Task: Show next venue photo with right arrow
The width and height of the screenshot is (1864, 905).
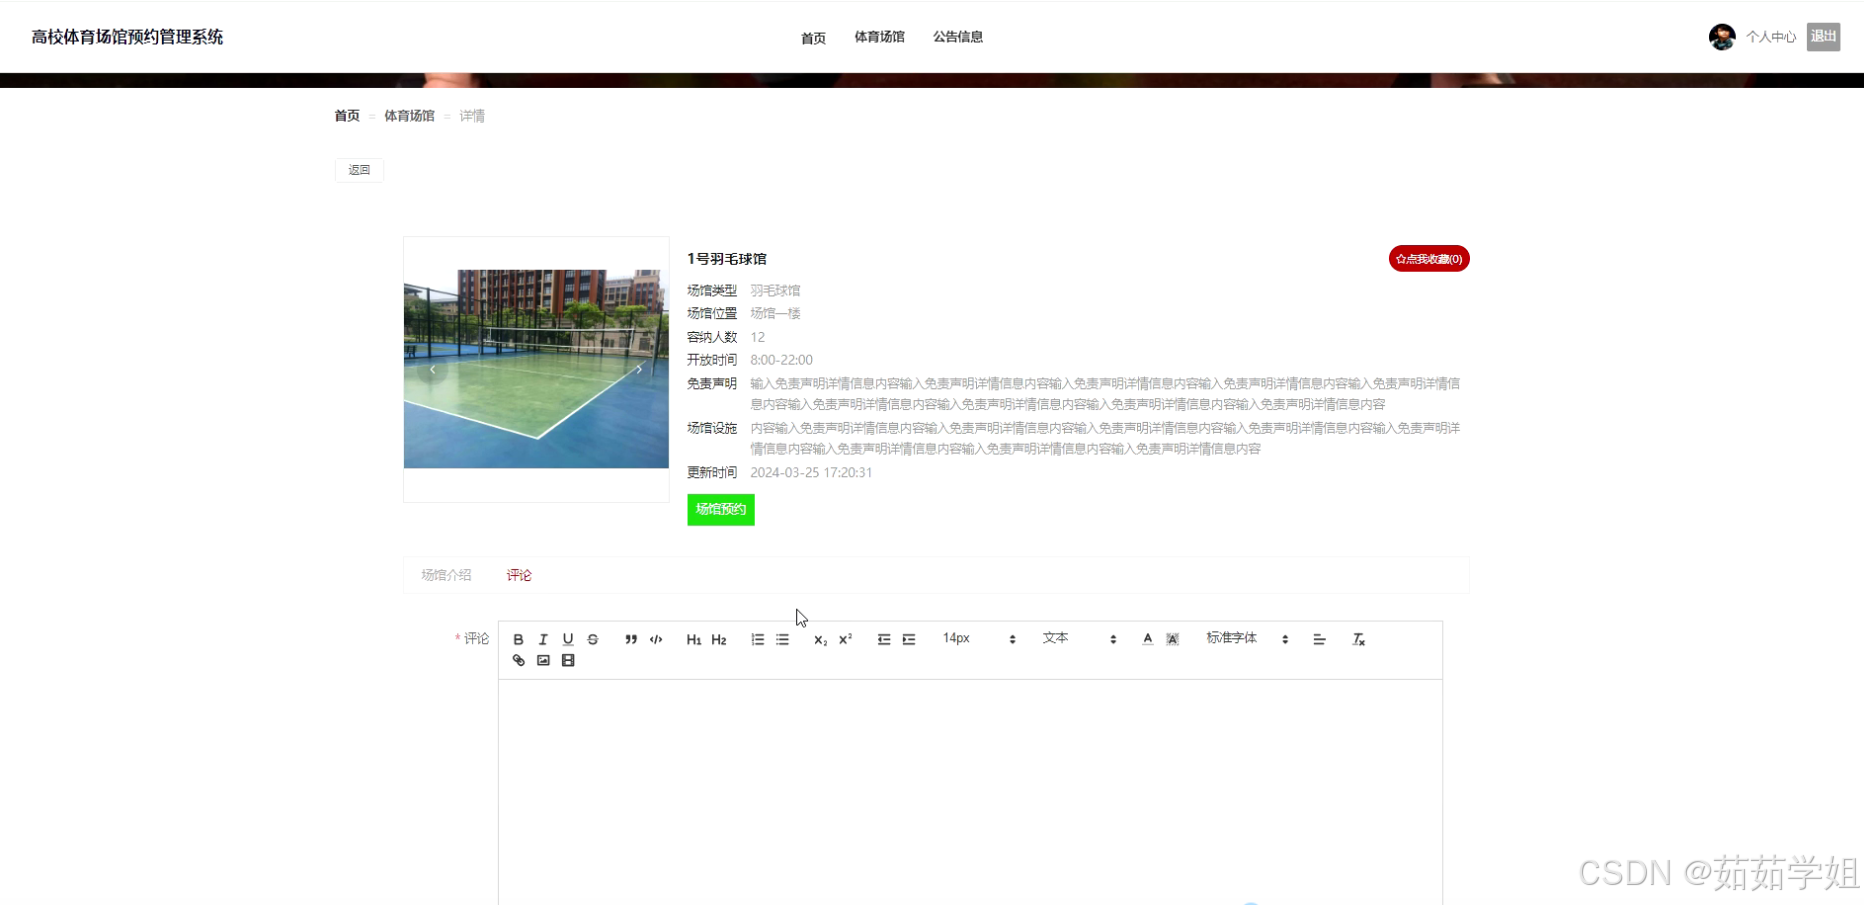Action: click(639, 369)
